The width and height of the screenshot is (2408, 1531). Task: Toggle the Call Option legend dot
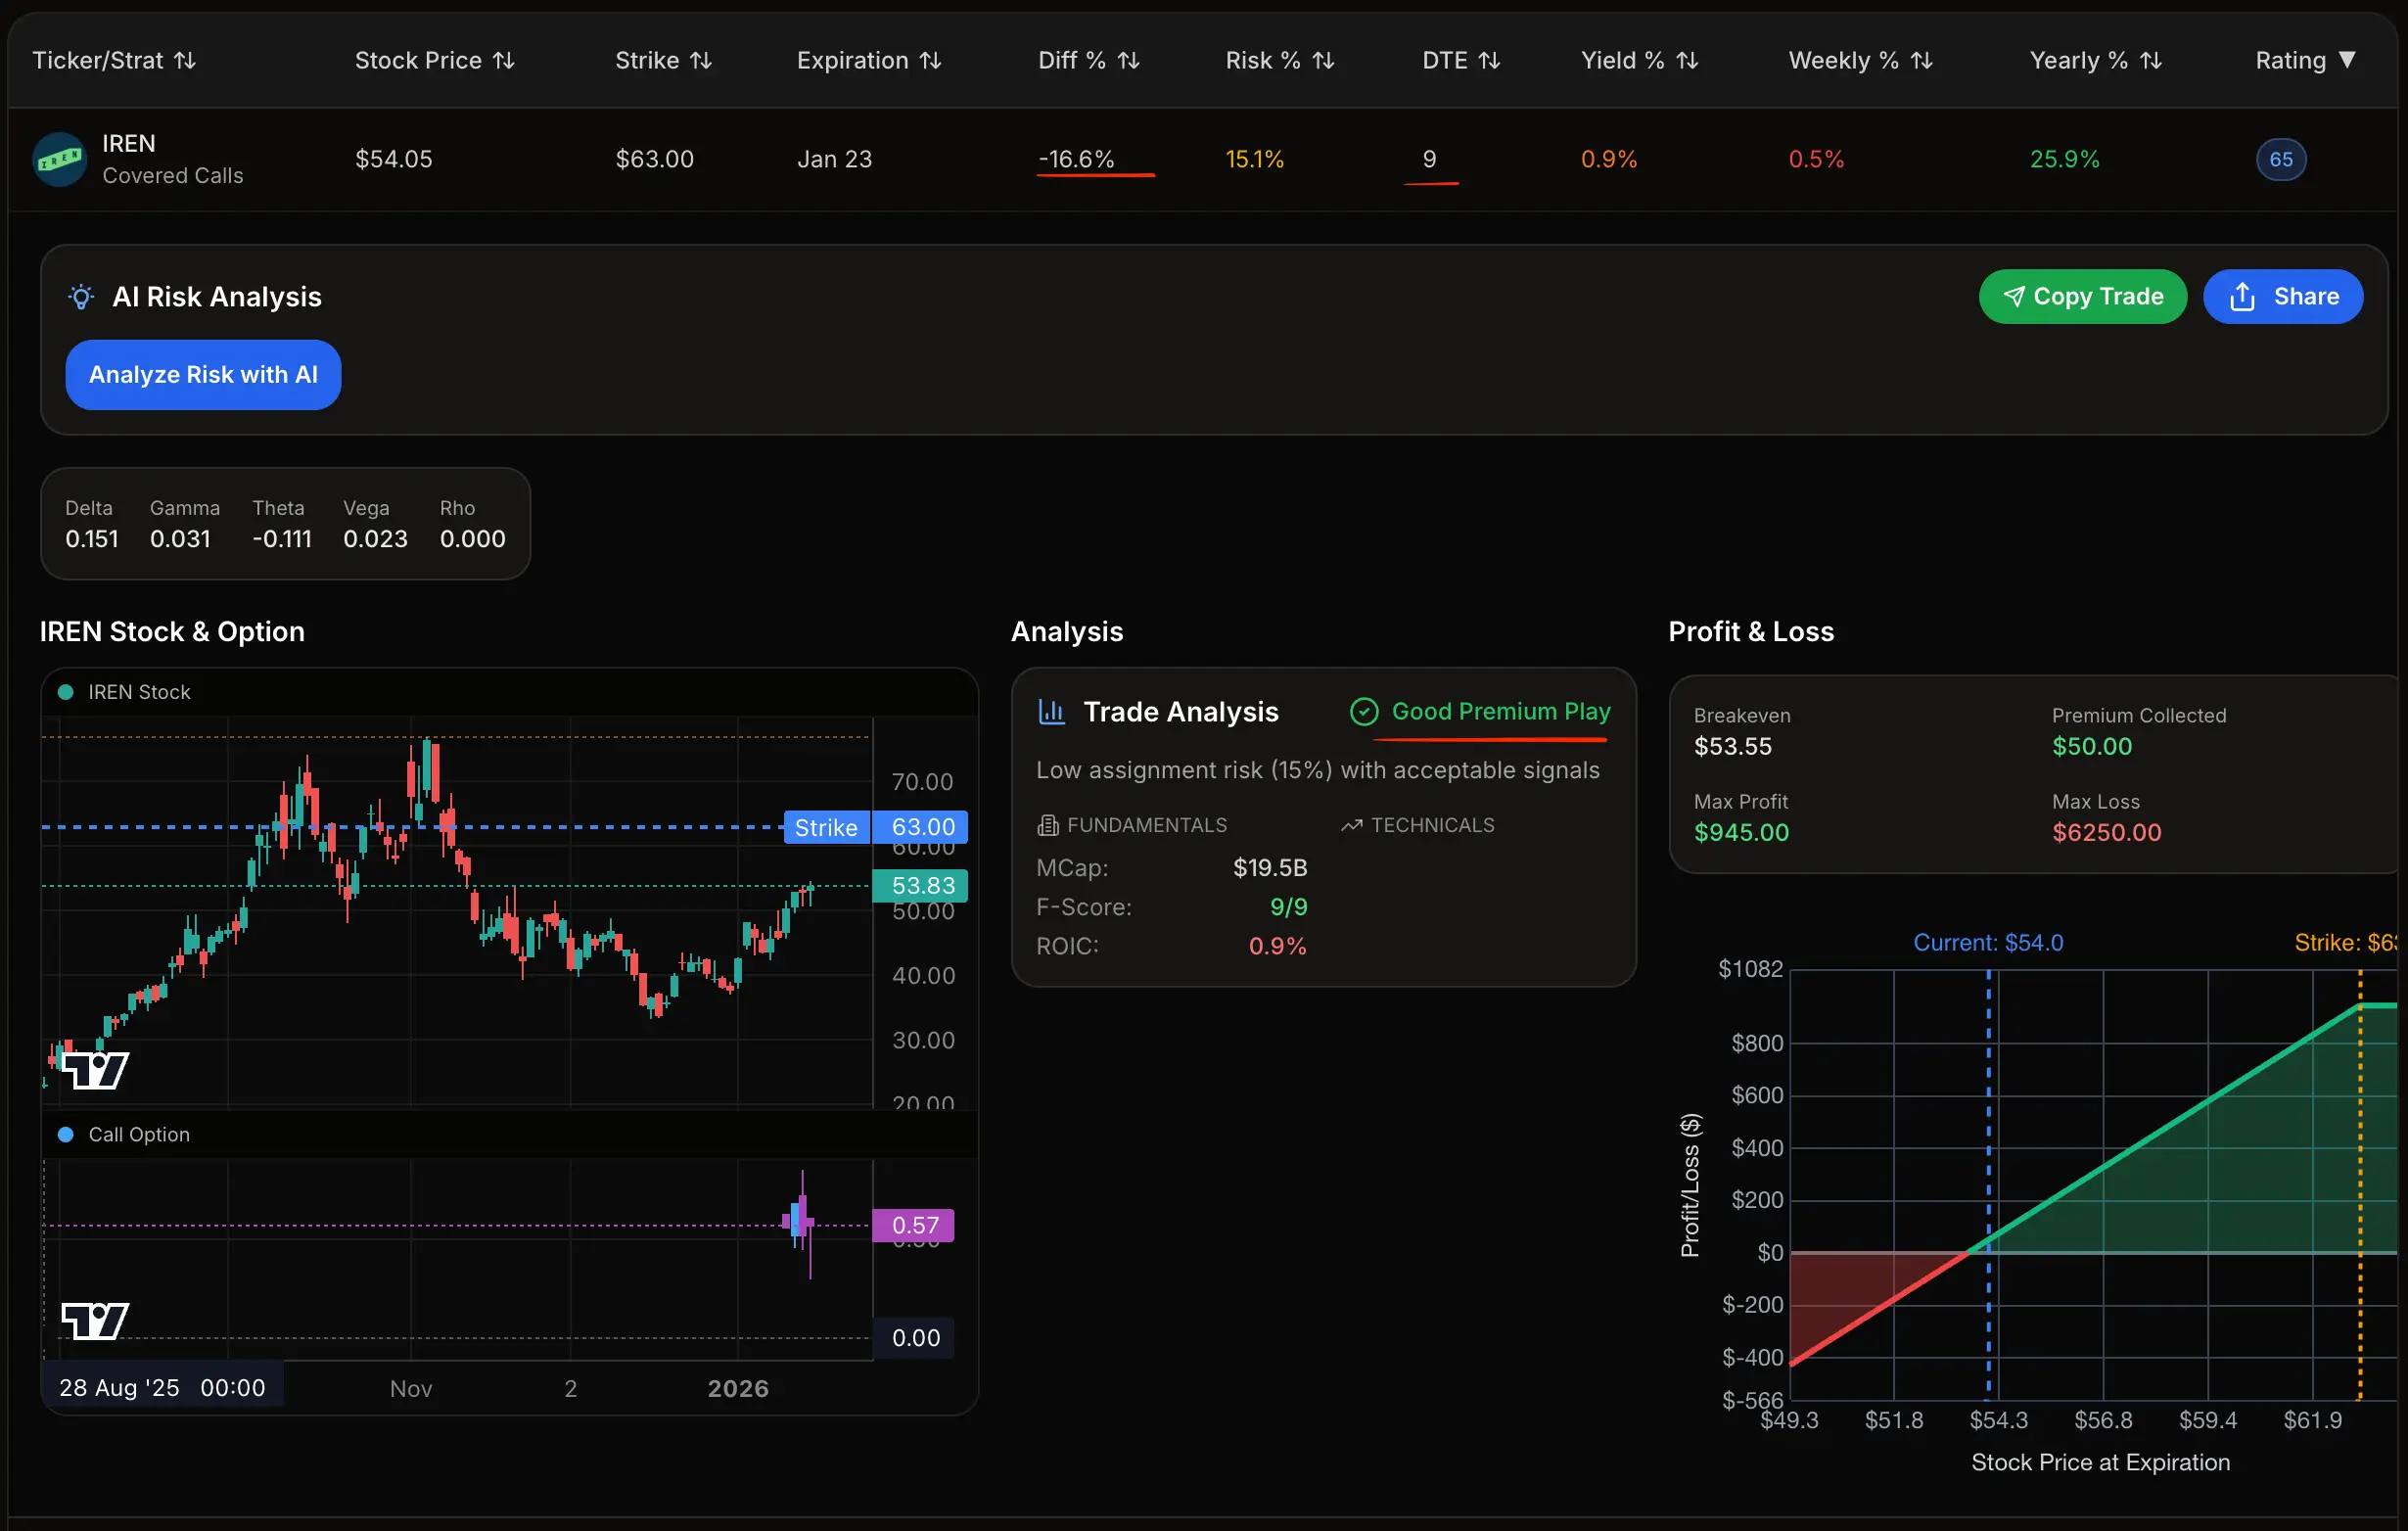[x=66, y=1135]
